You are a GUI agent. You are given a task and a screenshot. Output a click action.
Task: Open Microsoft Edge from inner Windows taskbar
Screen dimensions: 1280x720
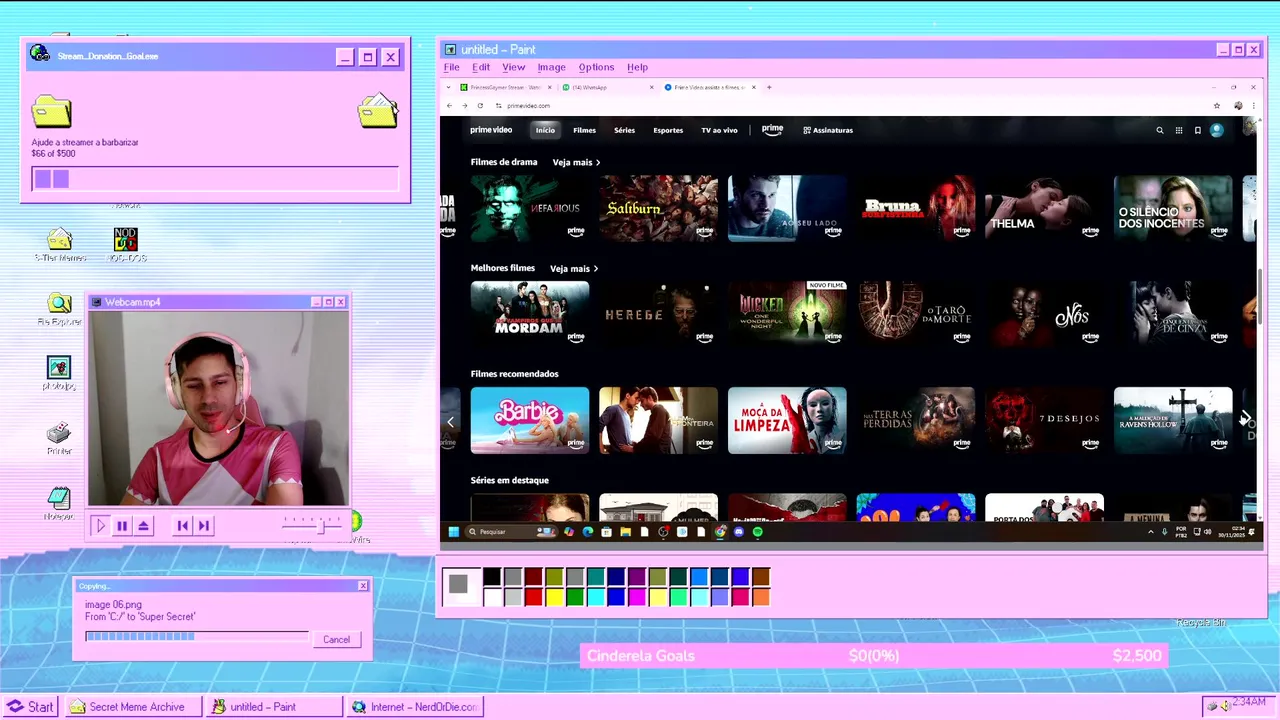588,532
